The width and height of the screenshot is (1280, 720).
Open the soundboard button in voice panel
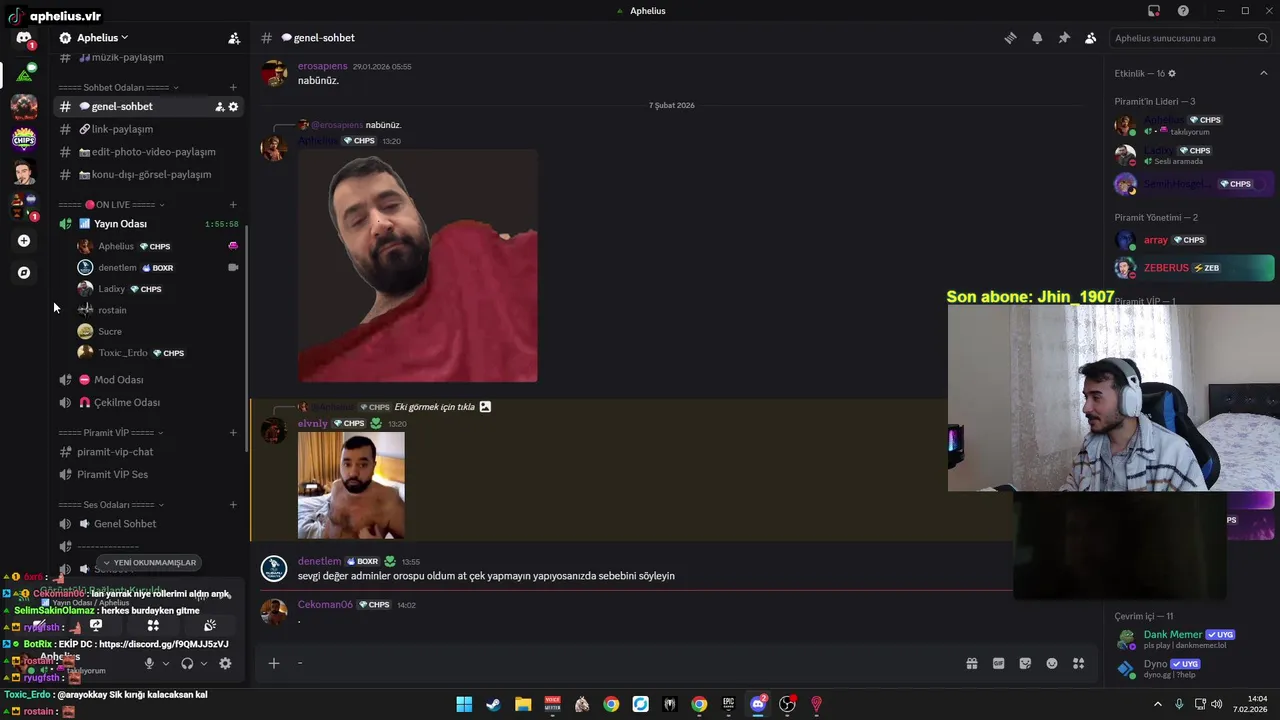pos(210,625)
